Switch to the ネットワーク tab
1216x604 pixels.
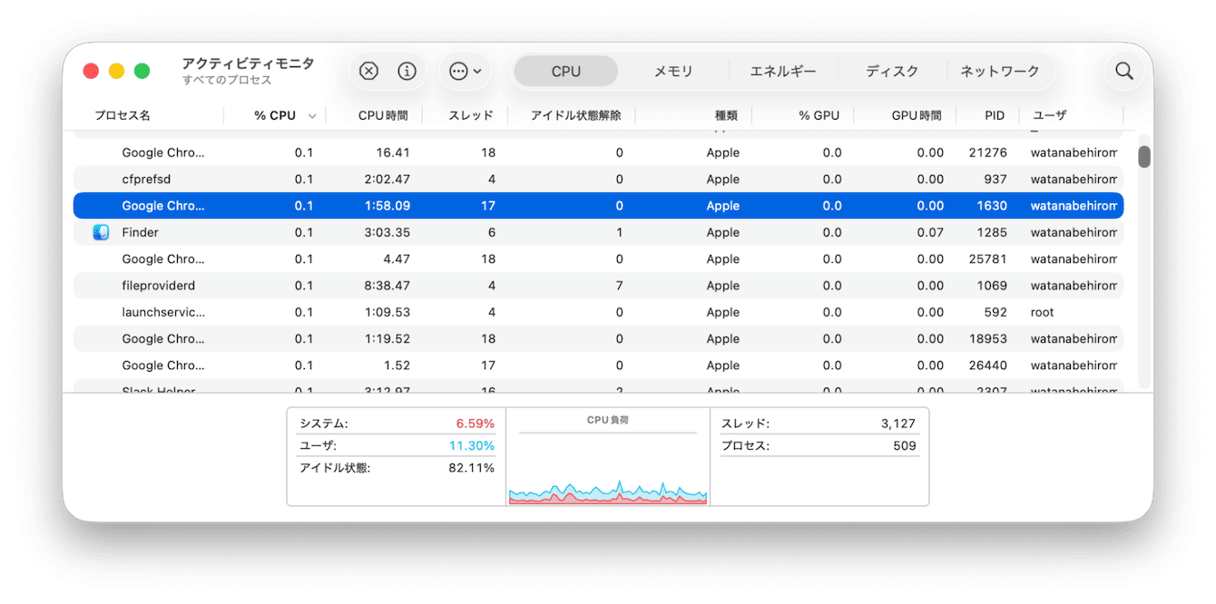(x=1000, y=71)
